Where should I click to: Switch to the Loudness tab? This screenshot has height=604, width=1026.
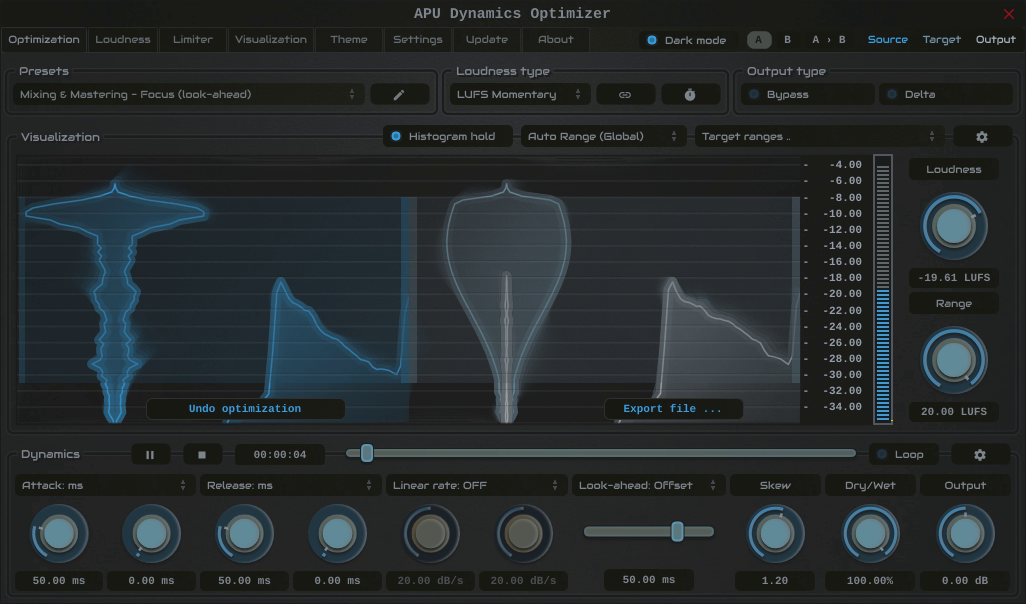tap(122, 39)
